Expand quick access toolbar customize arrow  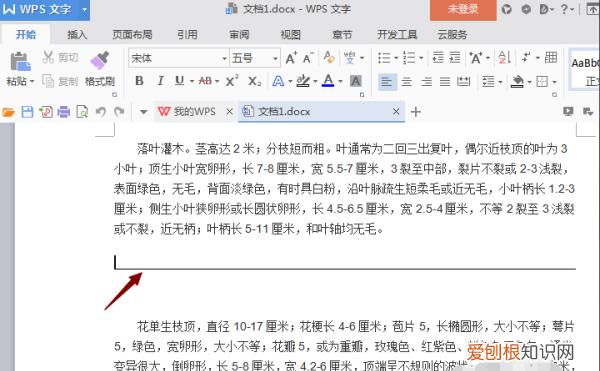[143, 112]
